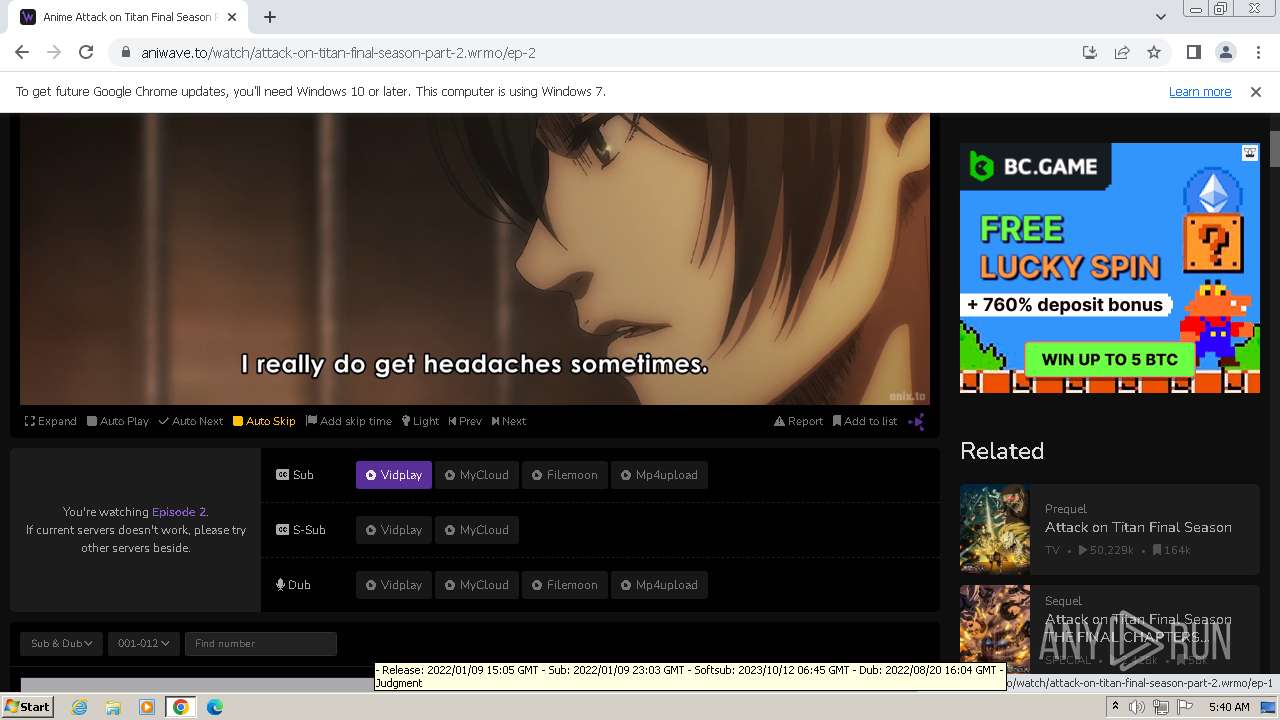Viewport: 1280px width, 720px height.
Task: Bookmark this page with the star icon
Action: [1154, 53]
